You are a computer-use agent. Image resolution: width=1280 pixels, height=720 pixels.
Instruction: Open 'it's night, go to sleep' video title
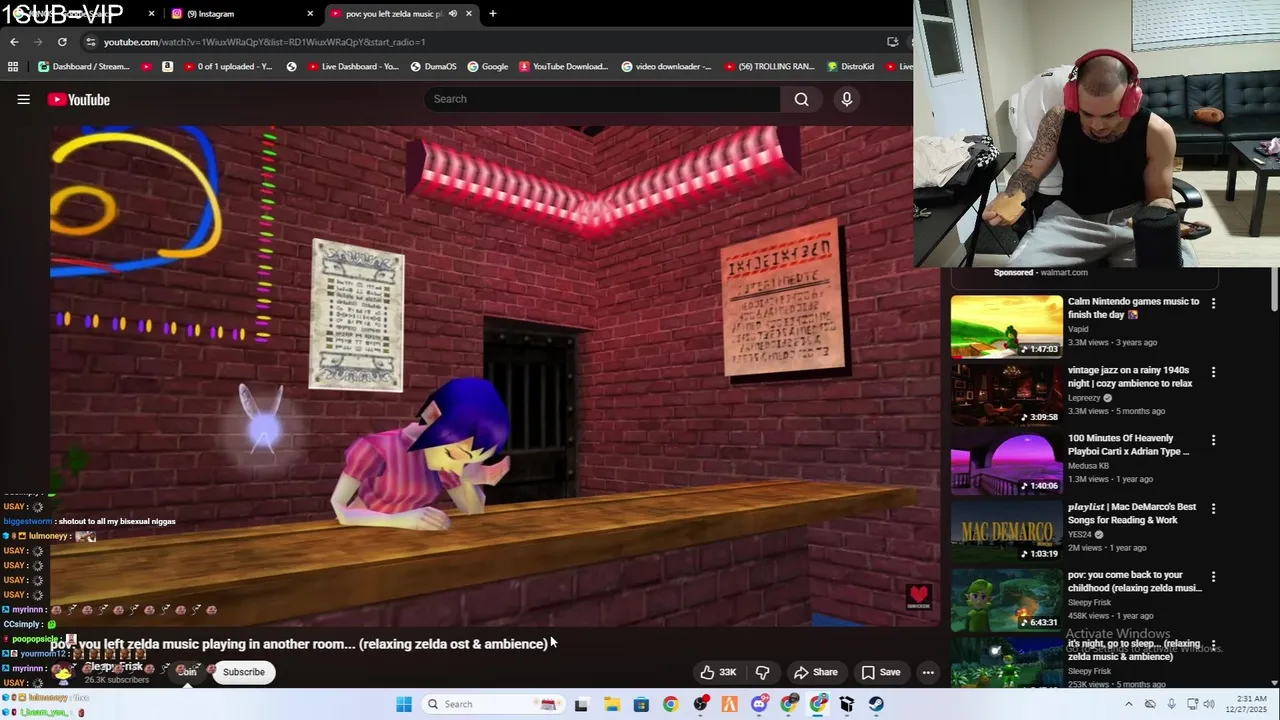(1134, 650)
